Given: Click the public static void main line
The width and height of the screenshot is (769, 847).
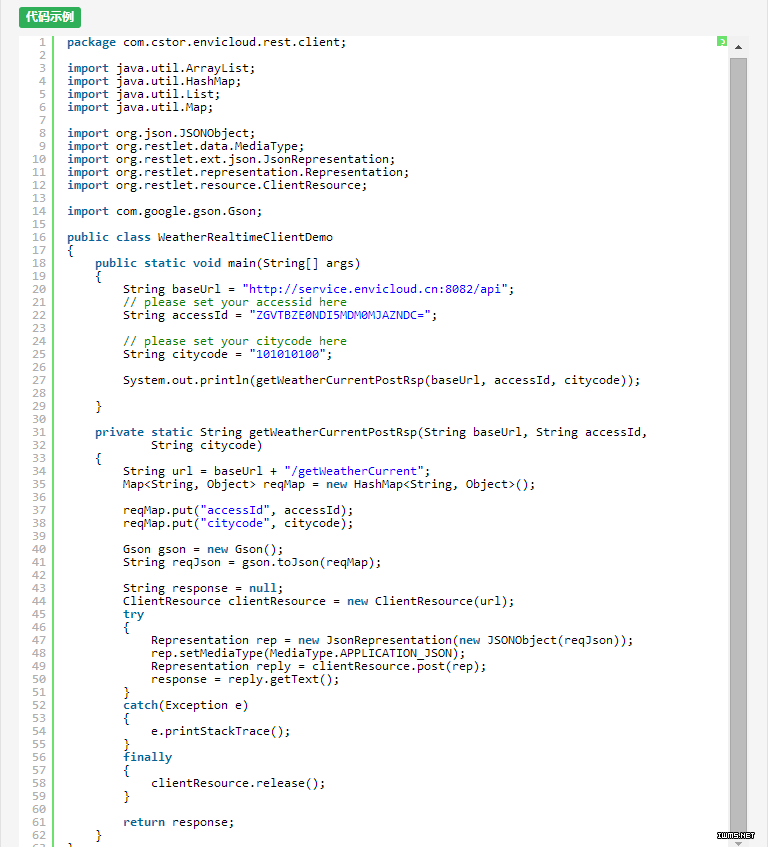Looking at the screenshot, I should [x=227, y=263].
